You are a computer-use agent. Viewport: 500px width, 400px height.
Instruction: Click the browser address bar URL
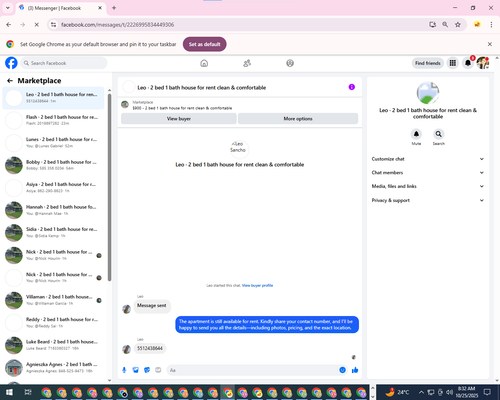[x=117, y=25]
